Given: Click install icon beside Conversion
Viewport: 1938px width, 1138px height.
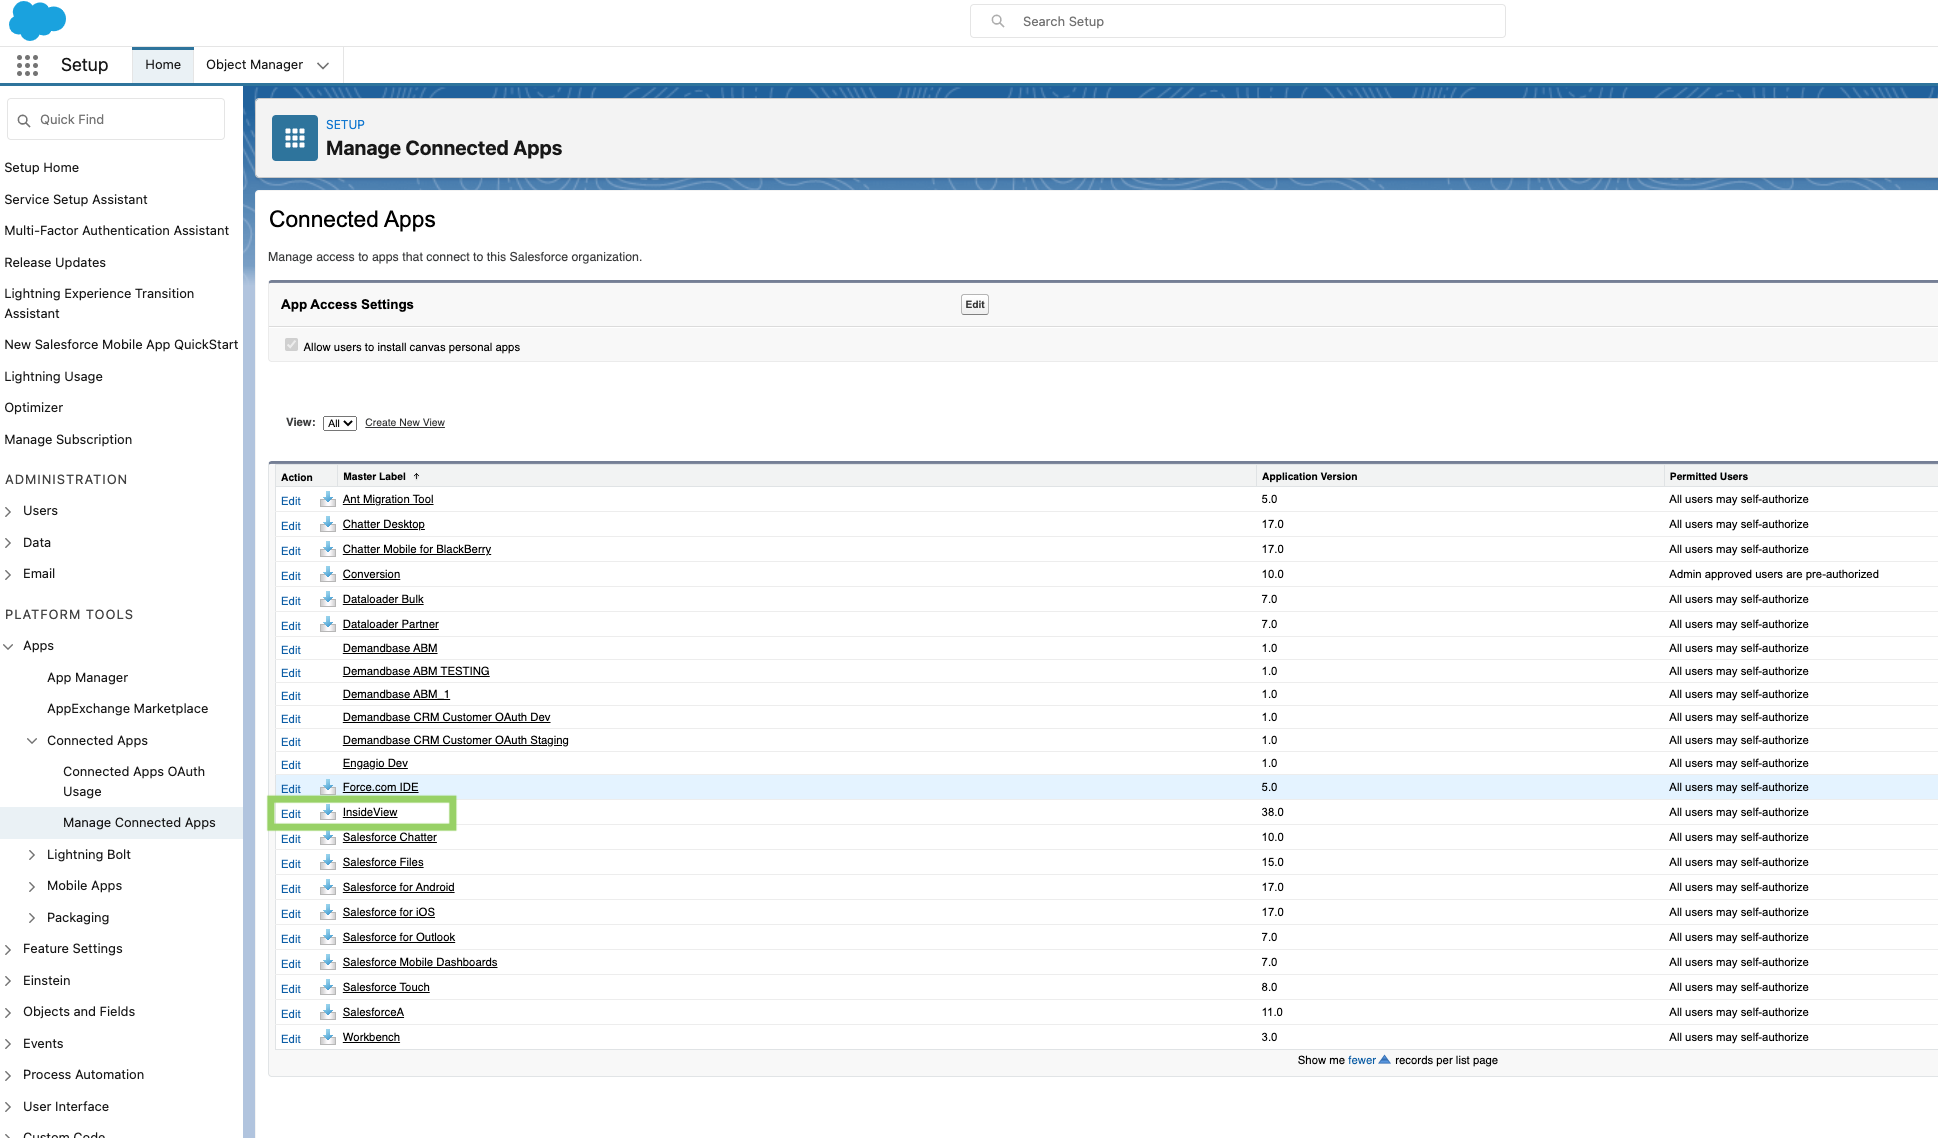Looking at the screenshot, I should pos(327,574).
